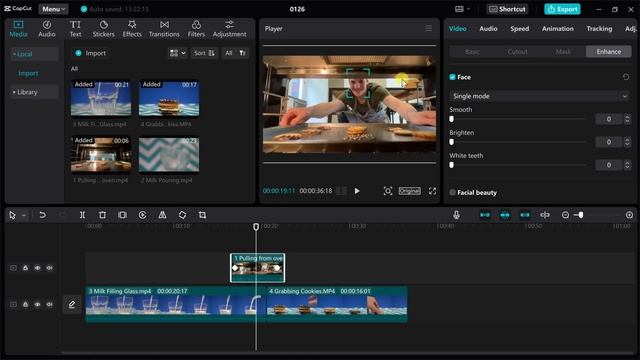Delete the selected clip
640x360 pixels.
click(x=102, y=215)
